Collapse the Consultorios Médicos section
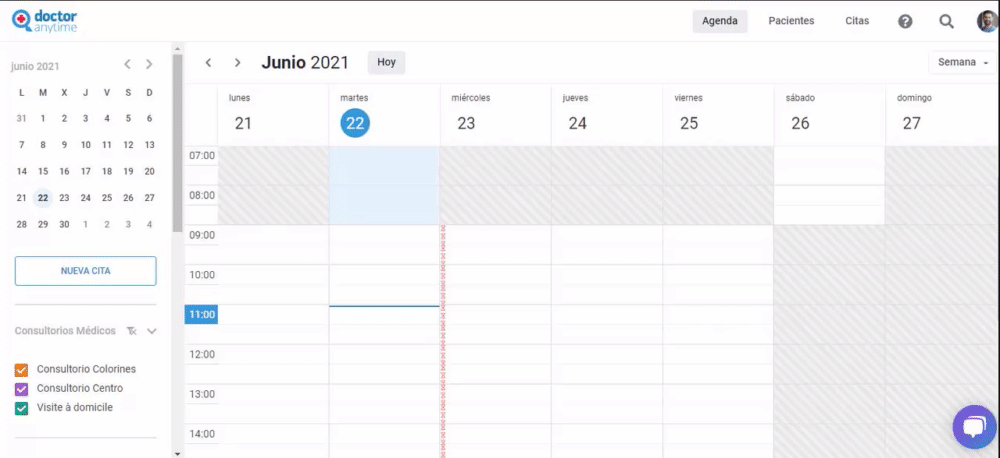The image size is (1000, 458). [152, 331]
